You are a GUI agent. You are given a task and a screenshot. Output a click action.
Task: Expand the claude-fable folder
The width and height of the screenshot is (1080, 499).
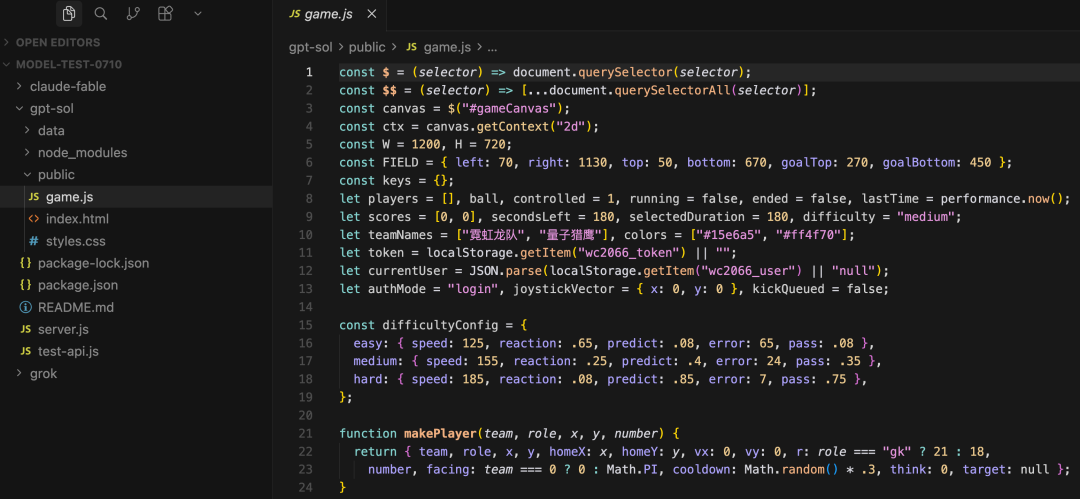point(136,86)
